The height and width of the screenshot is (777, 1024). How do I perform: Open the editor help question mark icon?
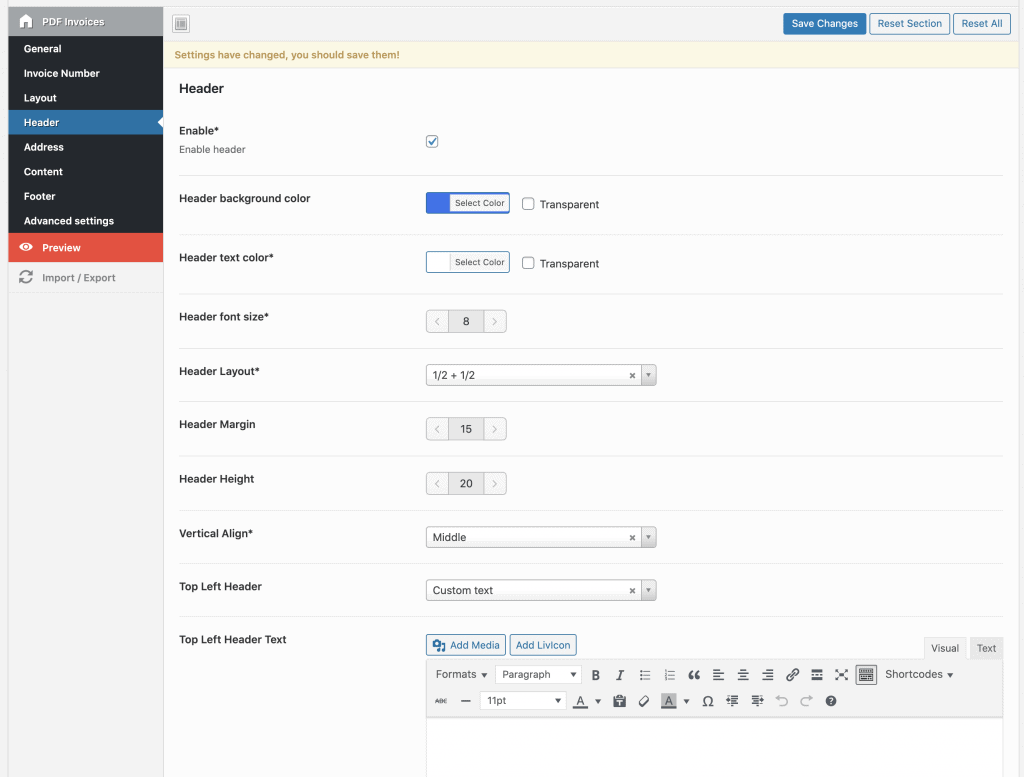831,701
